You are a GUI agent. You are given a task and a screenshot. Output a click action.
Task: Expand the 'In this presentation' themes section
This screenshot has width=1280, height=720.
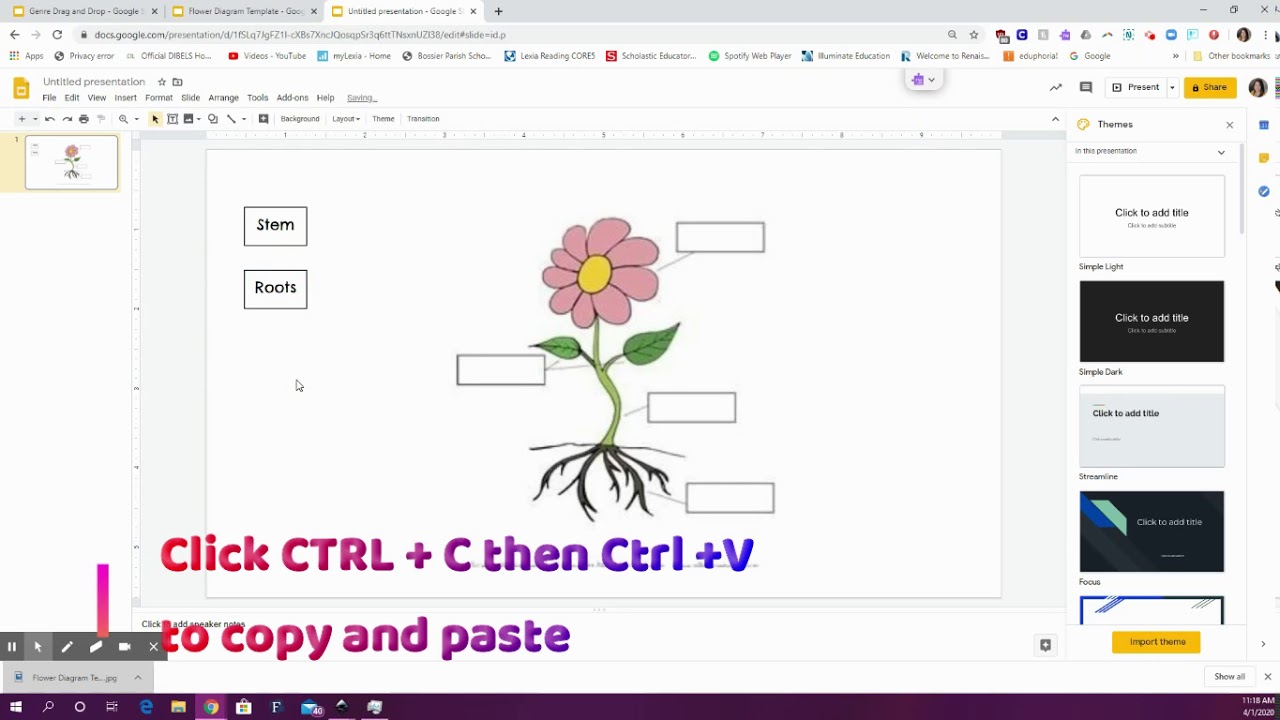coord(1221,152)
